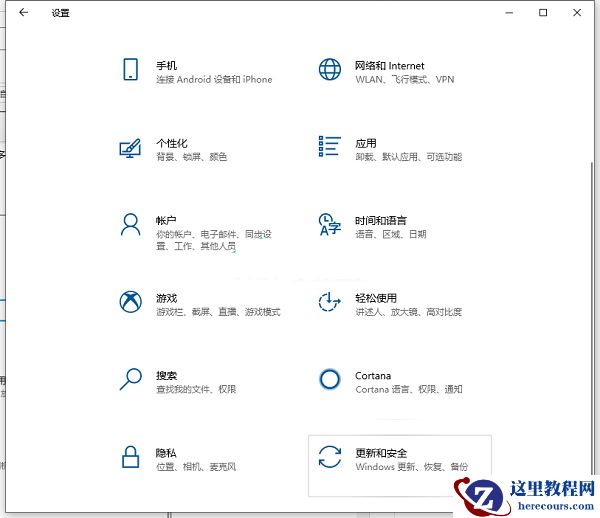Click the accounts (帐户) person icon
Image resolution: width=600 pixels, height=518 pixels.
[x=130, y=225]
